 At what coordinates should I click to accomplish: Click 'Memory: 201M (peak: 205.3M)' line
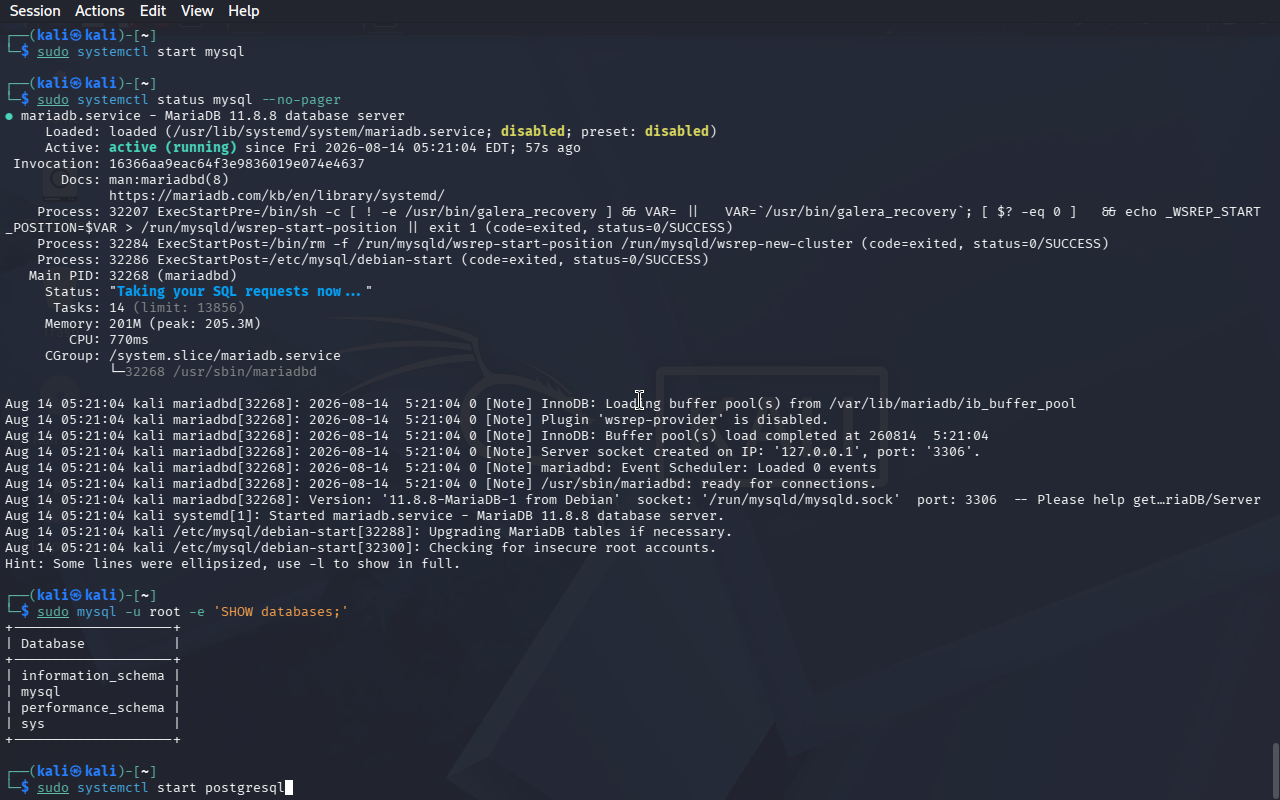tap(153, 324)
